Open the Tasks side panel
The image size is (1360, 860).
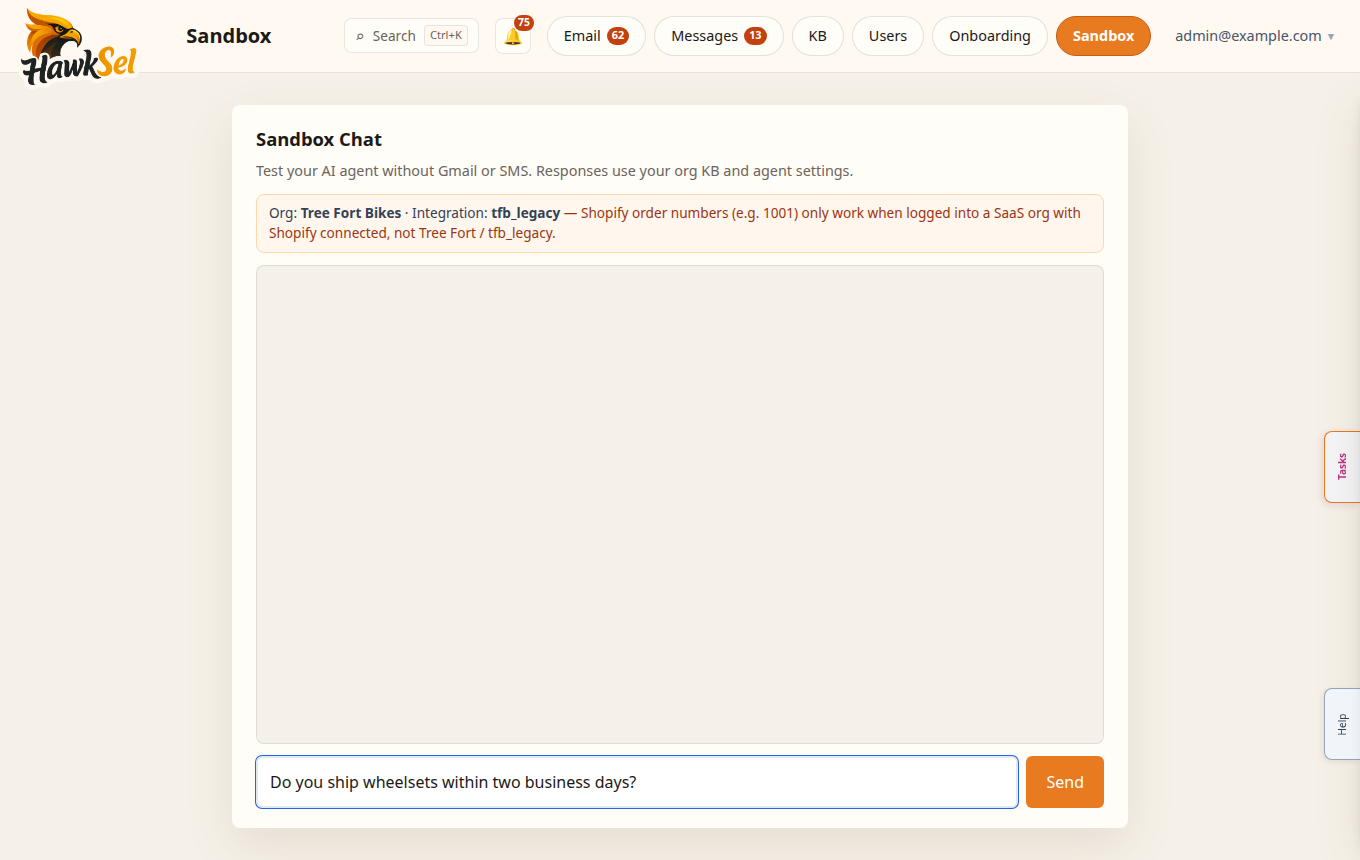[1342, 467]
